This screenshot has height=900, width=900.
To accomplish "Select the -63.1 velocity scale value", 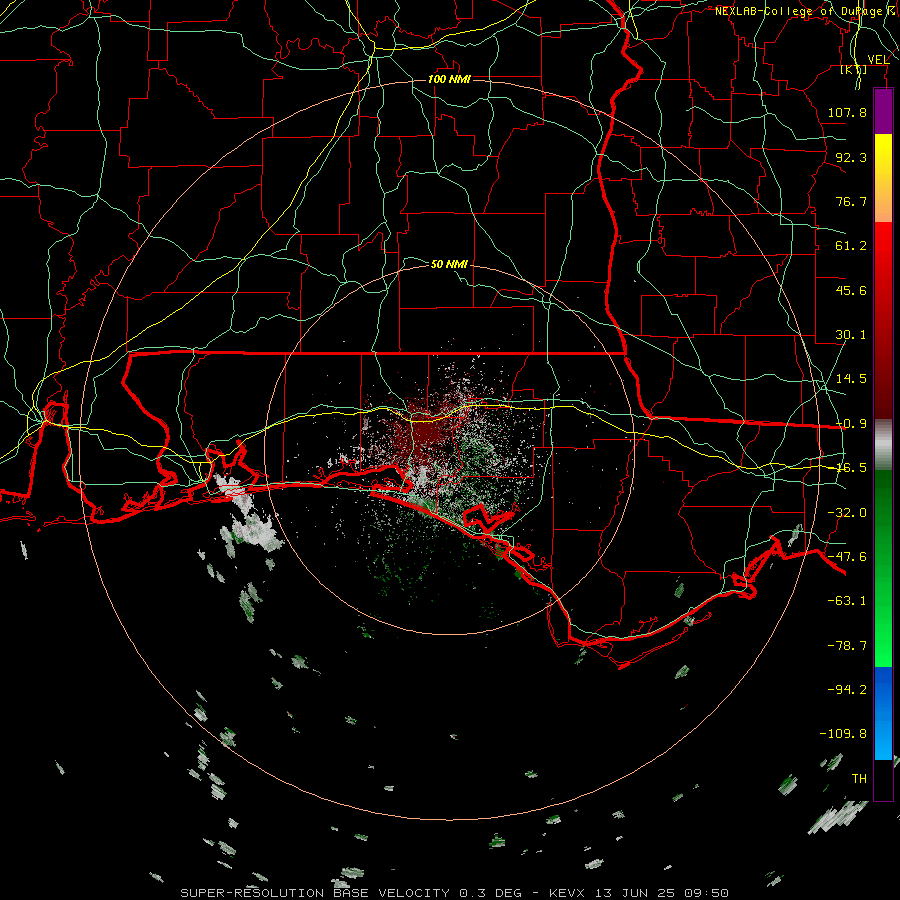I will (x=847, y=601).
